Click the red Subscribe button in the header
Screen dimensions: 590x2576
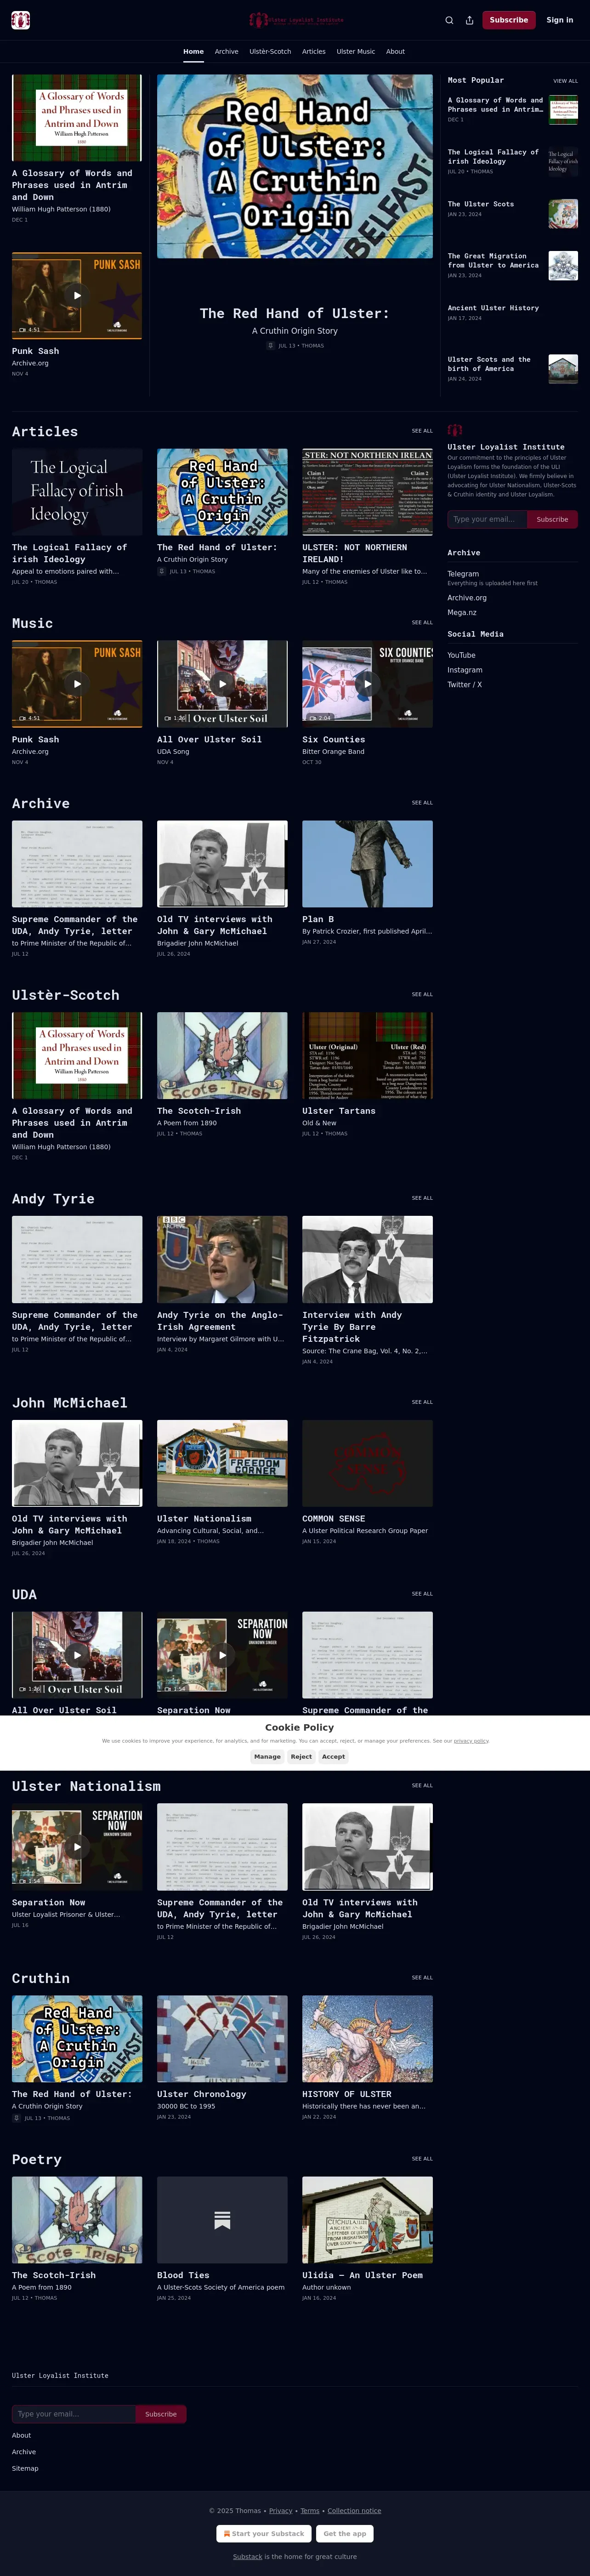509,20
